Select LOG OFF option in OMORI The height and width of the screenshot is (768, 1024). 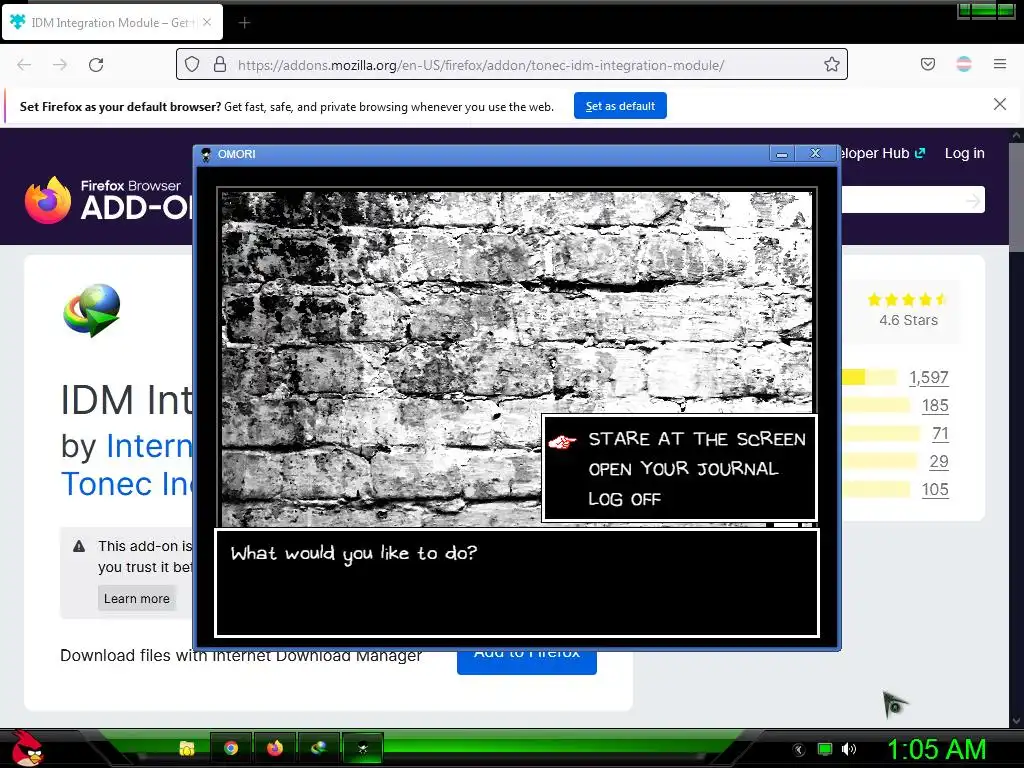click(x=624, y=499)
